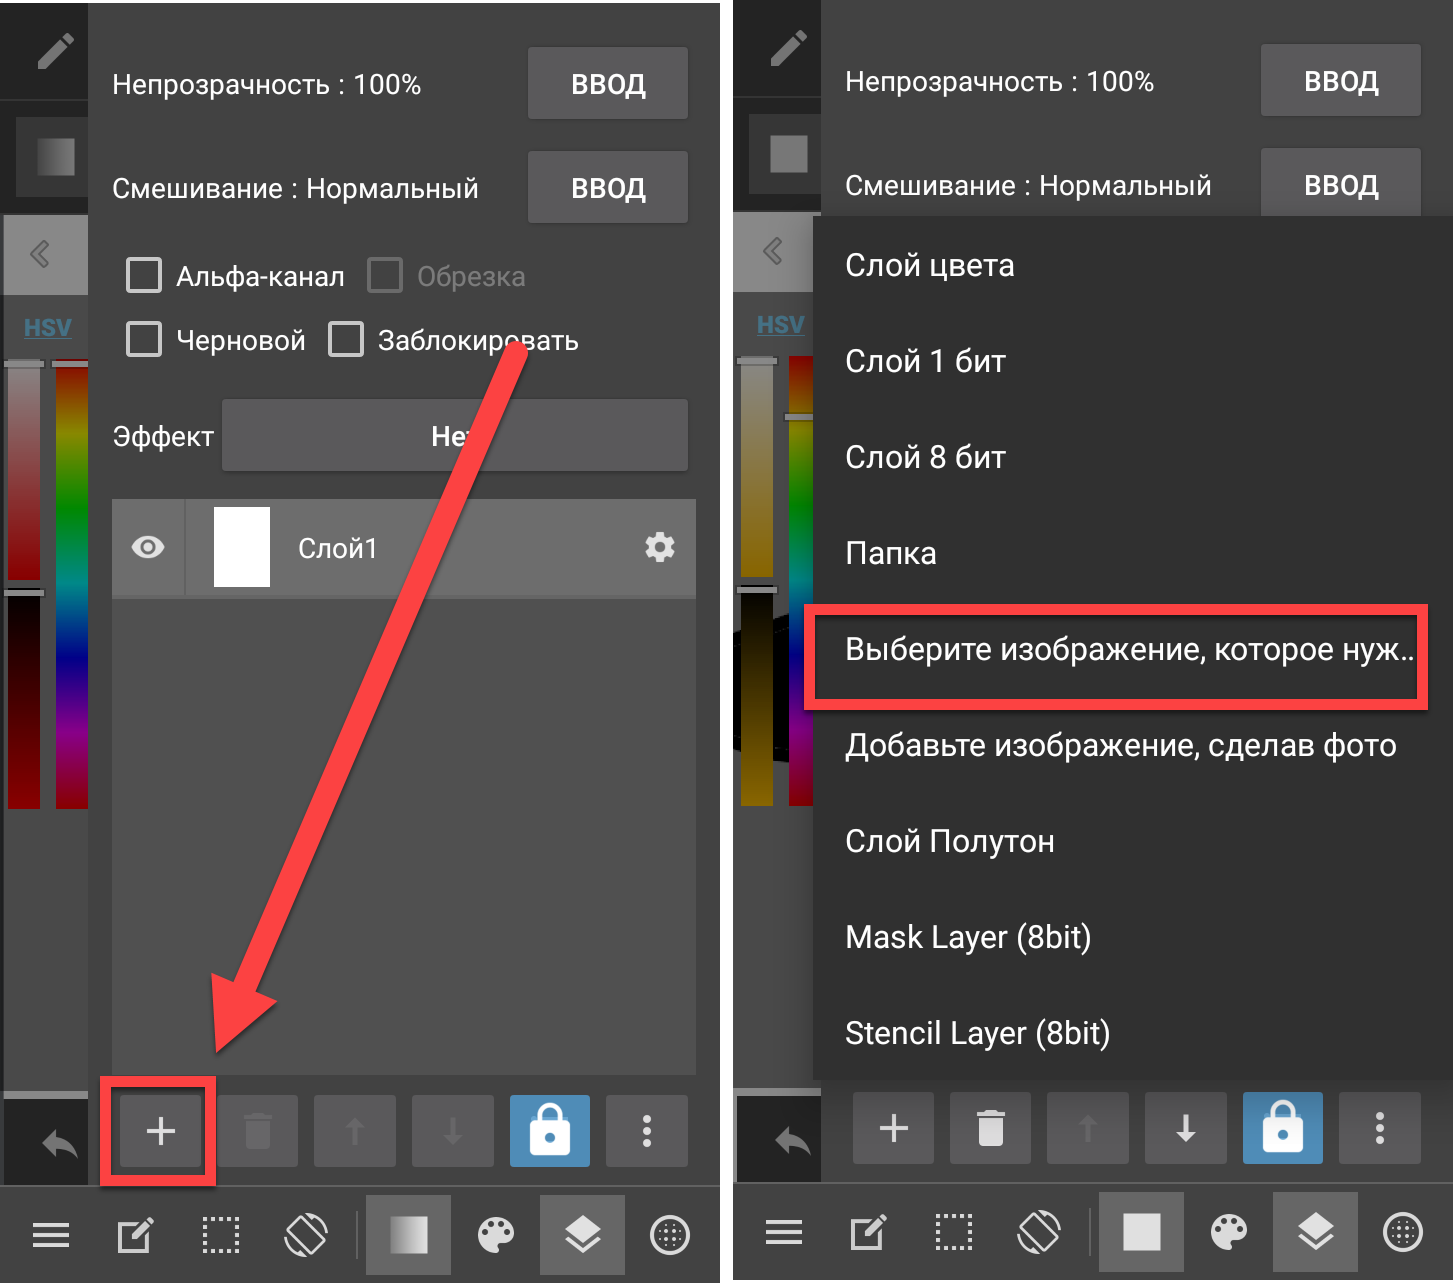
Task: Select pencil tool in left screenshot top corner
Action: [55, 51]
